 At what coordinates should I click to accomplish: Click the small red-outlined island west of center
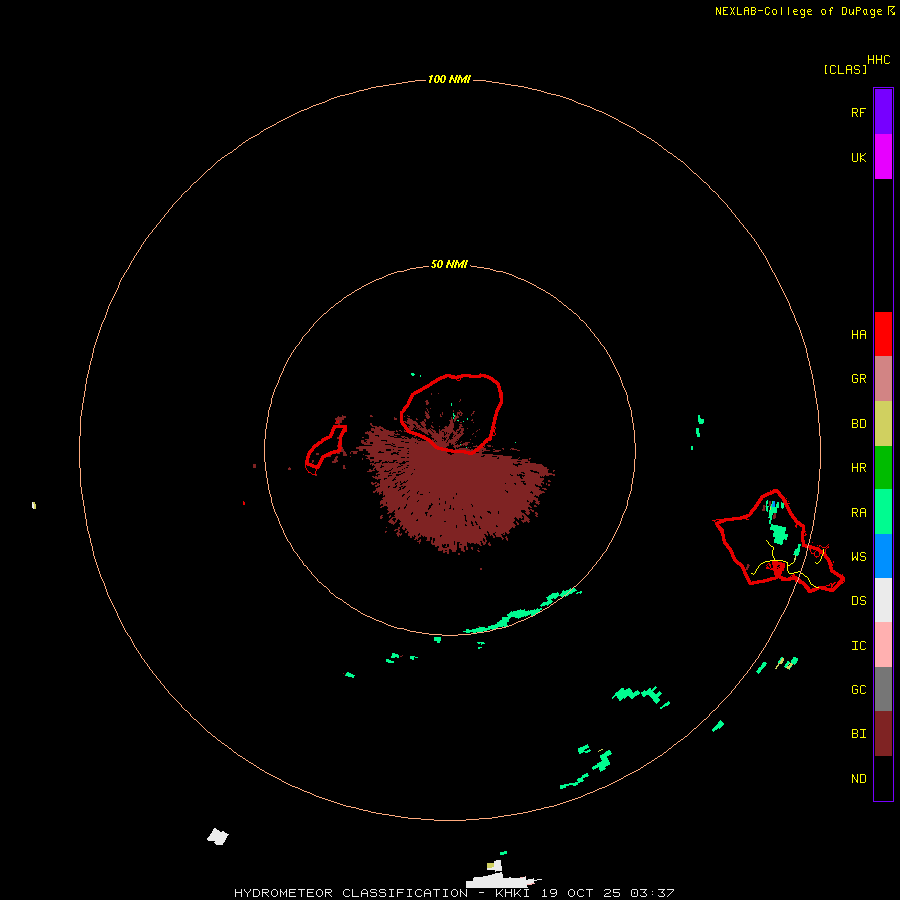[x=325, y=448]
